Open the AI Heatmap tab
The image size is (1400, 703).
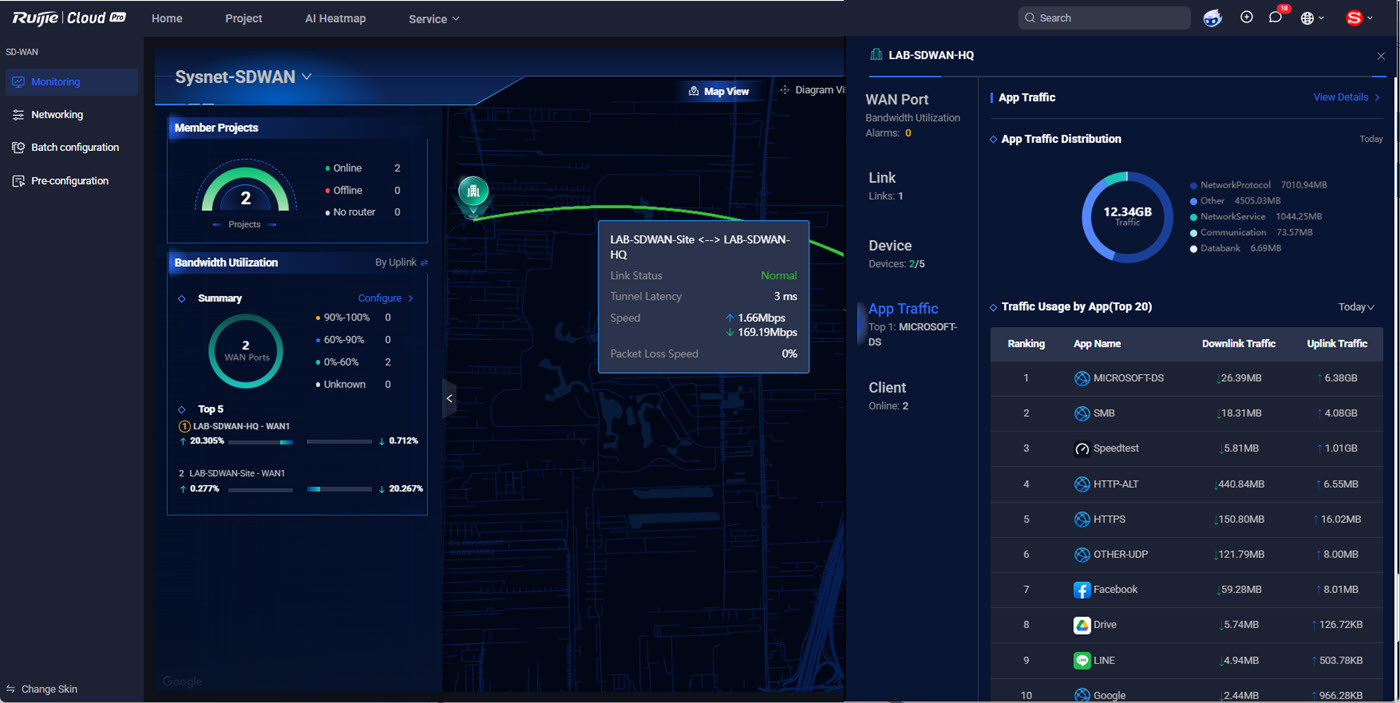click(x=335, y=19)
